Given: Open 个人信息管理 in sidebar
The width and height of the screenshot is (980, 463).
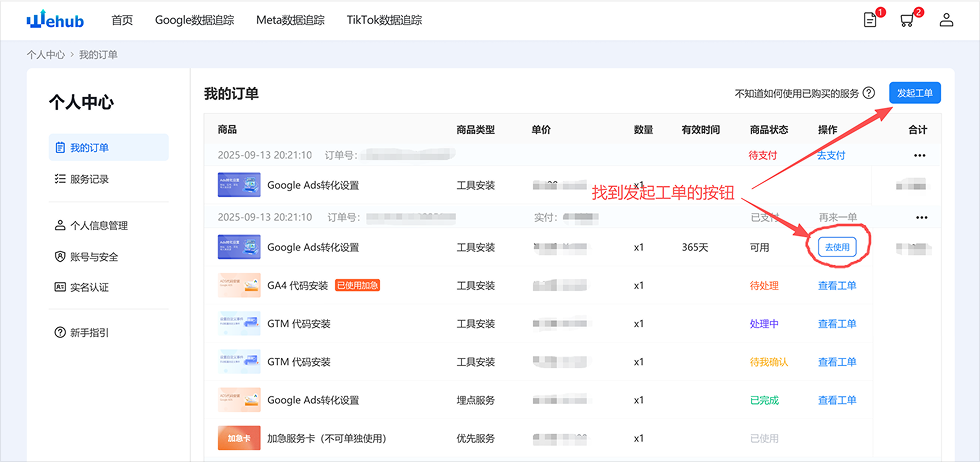Looking at the screenshot, I should (x=98, y=226).
